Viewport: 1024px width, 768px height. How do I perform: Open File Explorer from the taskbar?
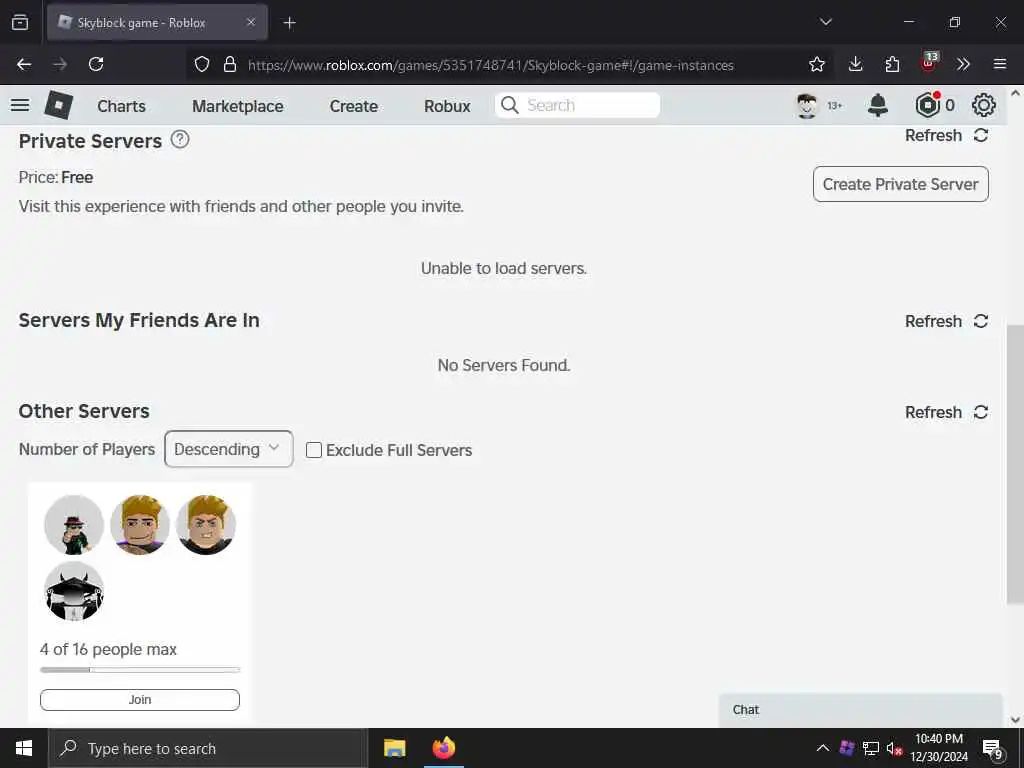click(394, 748)
